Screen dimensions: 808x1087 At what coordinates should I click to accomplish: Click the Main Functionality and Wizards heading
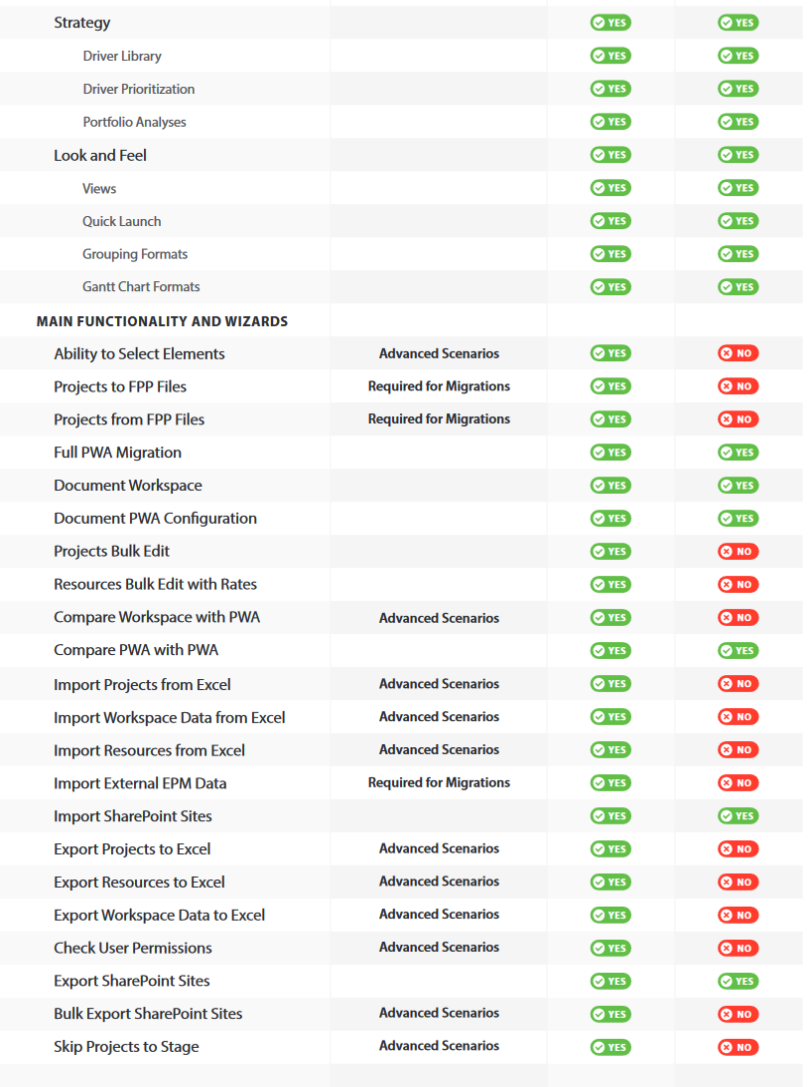(x=162, y=321)
